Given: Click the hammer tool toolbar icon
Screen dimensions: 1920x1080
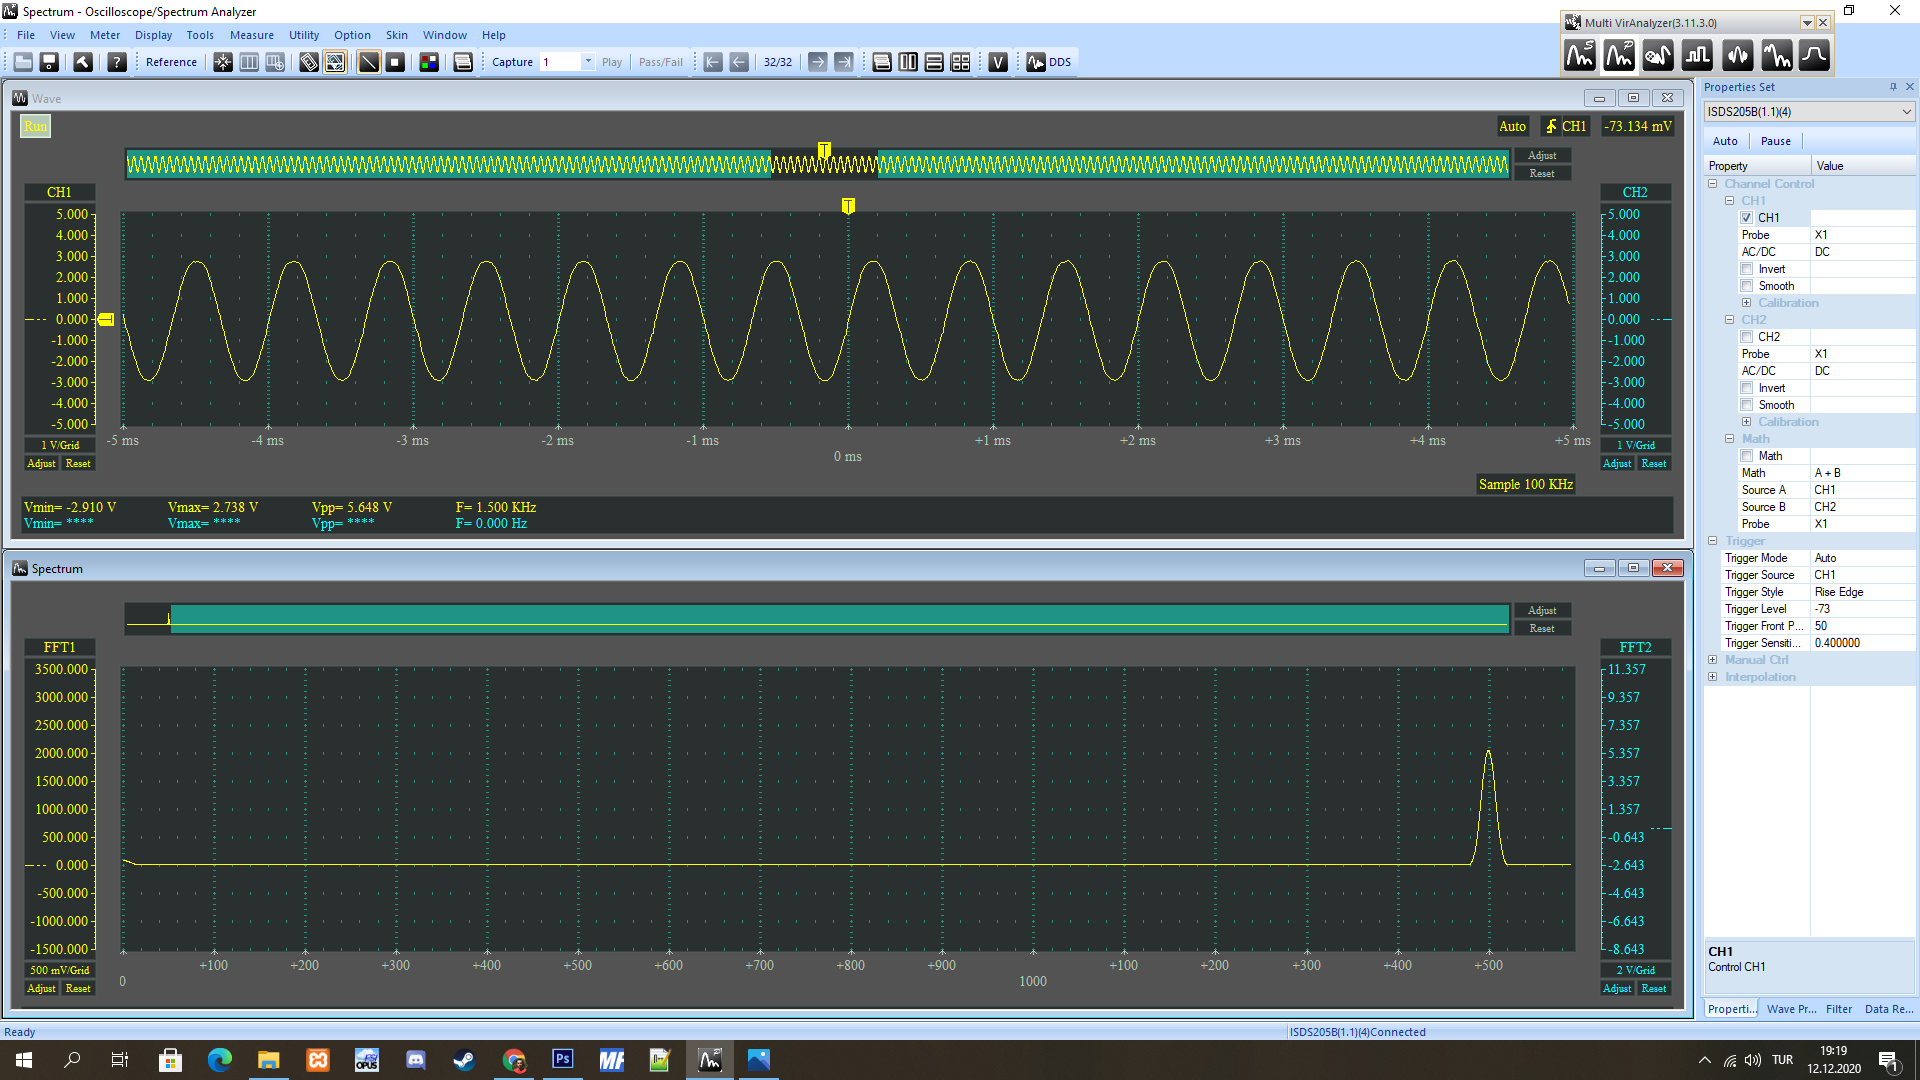Looking at the screenshot, I should click(83, 62).
